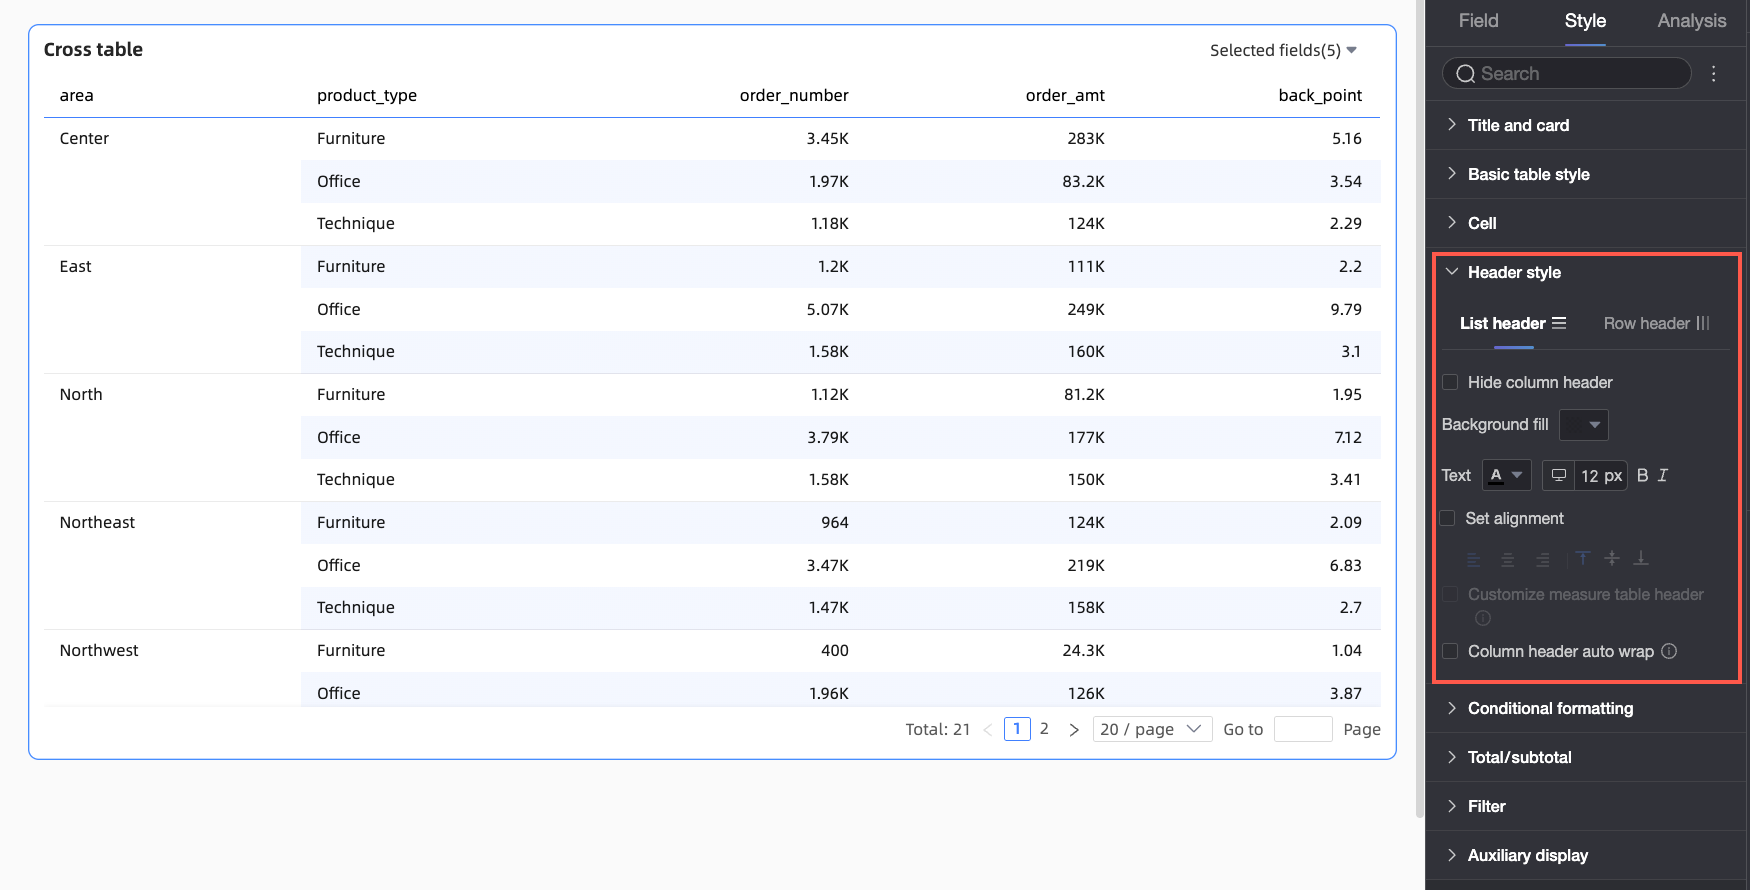Click the Search field in Style panel

pyautogui.click(x=1567, y=74)
